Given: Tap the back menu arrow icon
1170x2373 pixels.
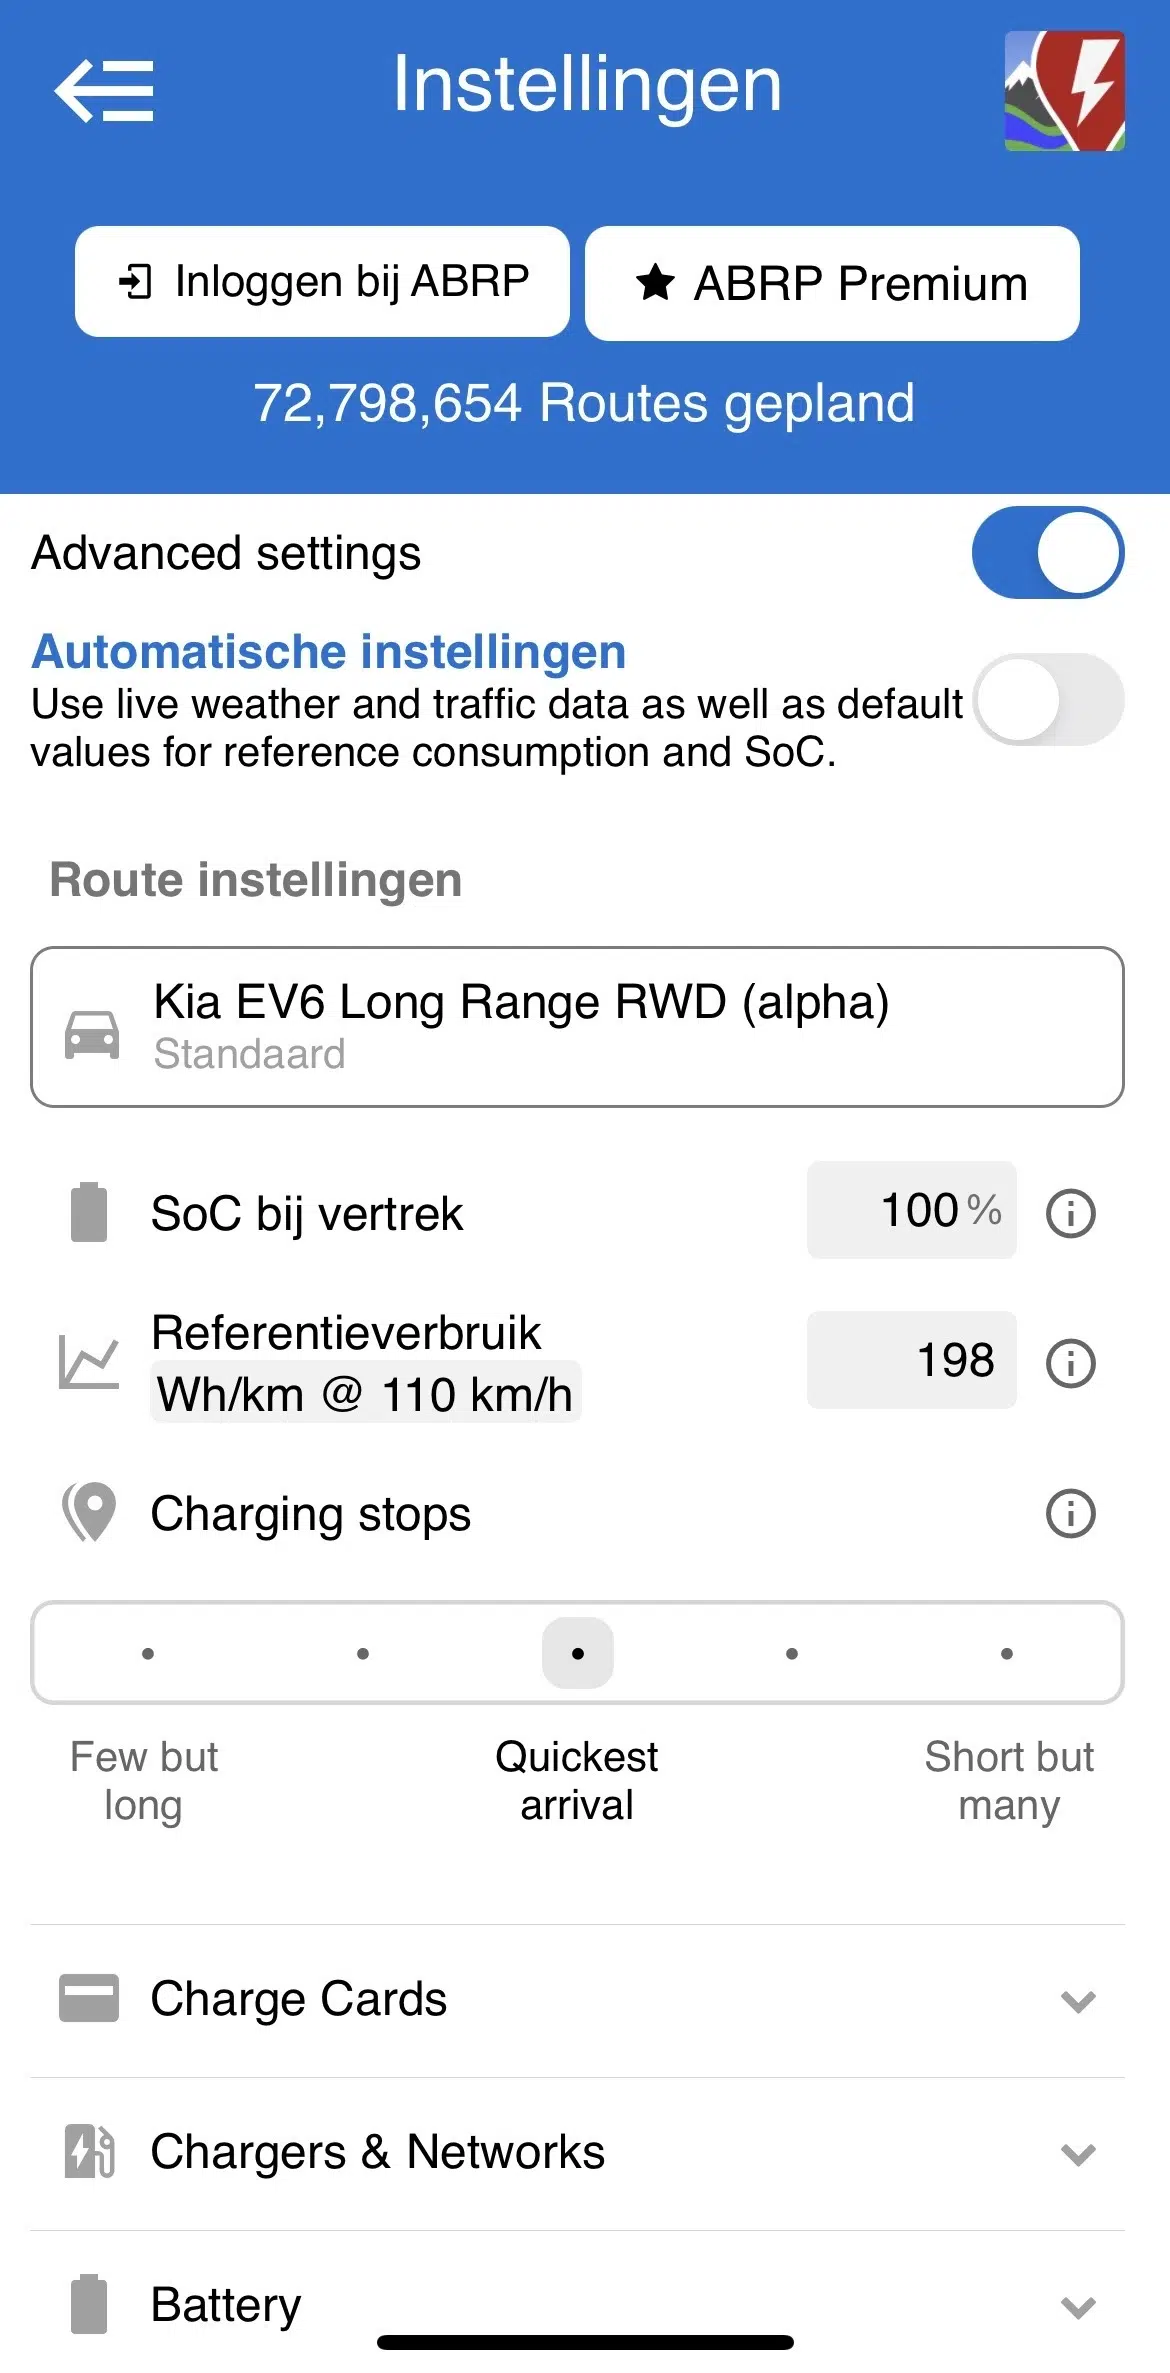Looking at the screenshot, I should [104, 91].
